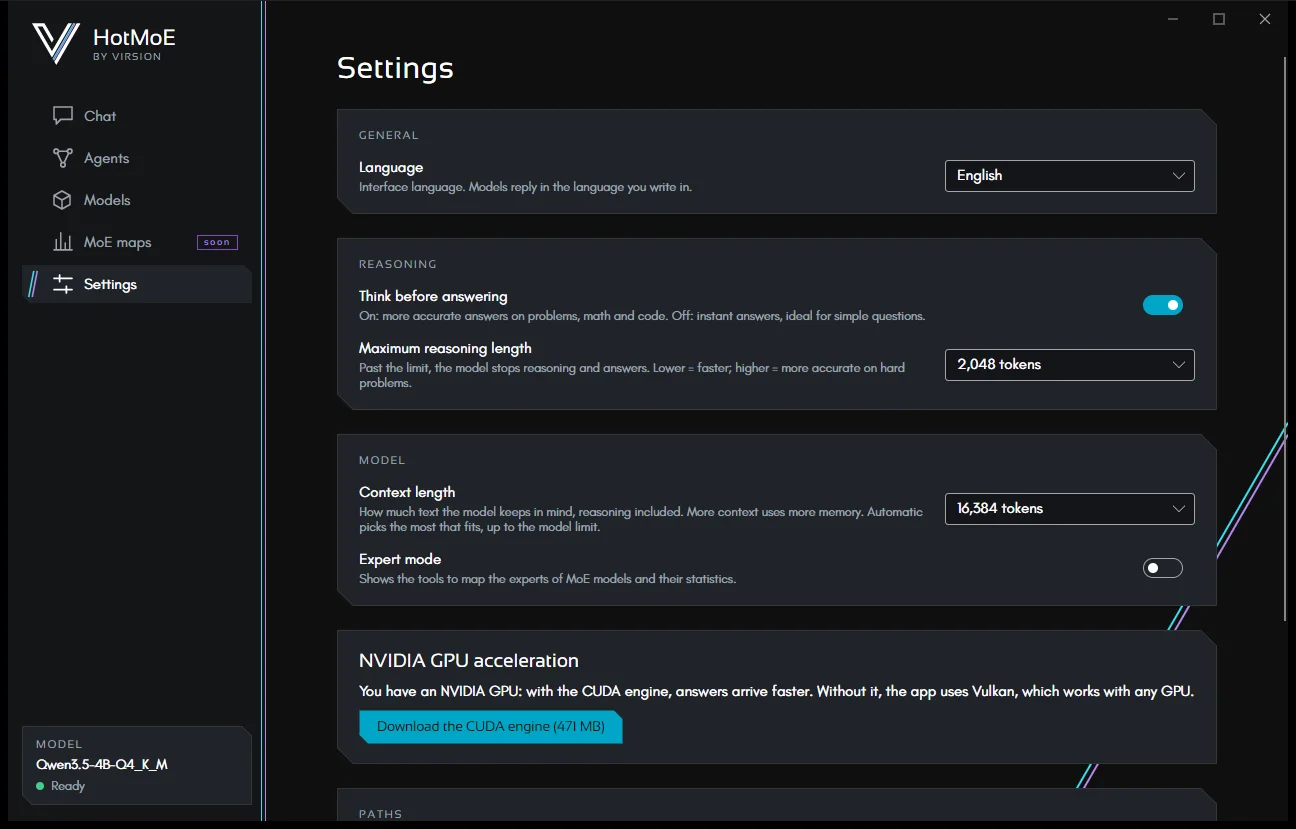Viewport: 1296px width, 829px height.
Task: Click the MoE maps bar chart icon
Action: [63, 242]
